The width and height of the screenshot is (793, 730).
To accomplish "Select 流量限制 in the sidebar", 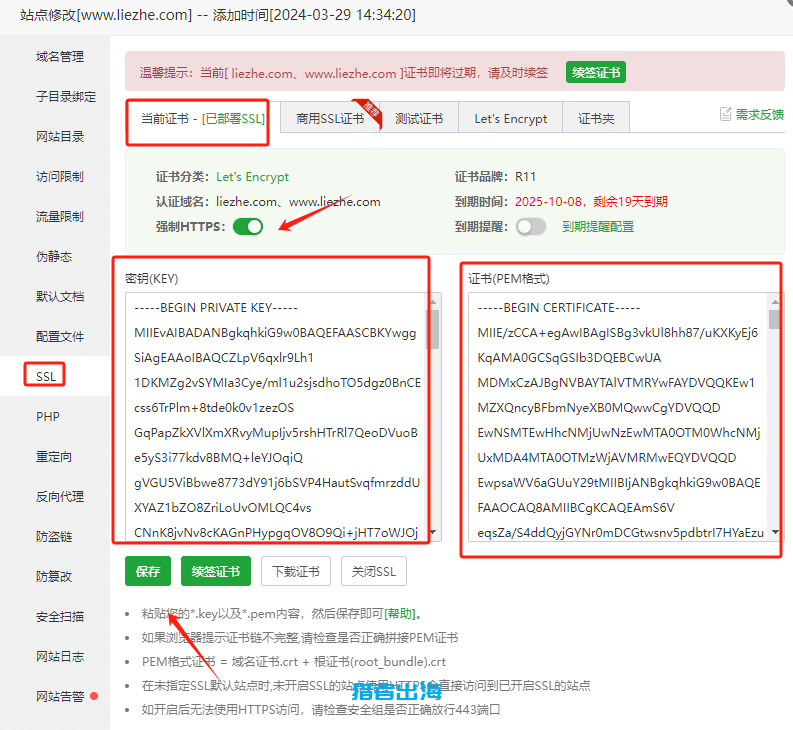I will point(60,217).
